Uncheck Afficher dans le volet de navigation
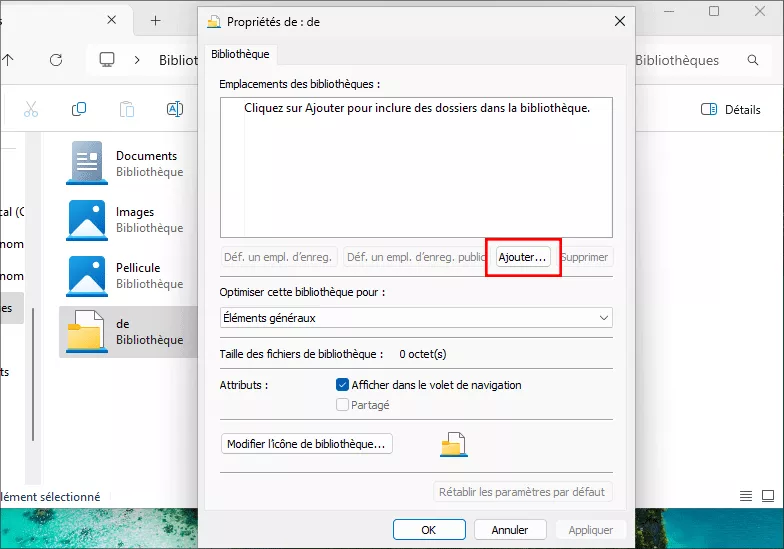Screen dimensions: 784x549 [x=342, y=384]
